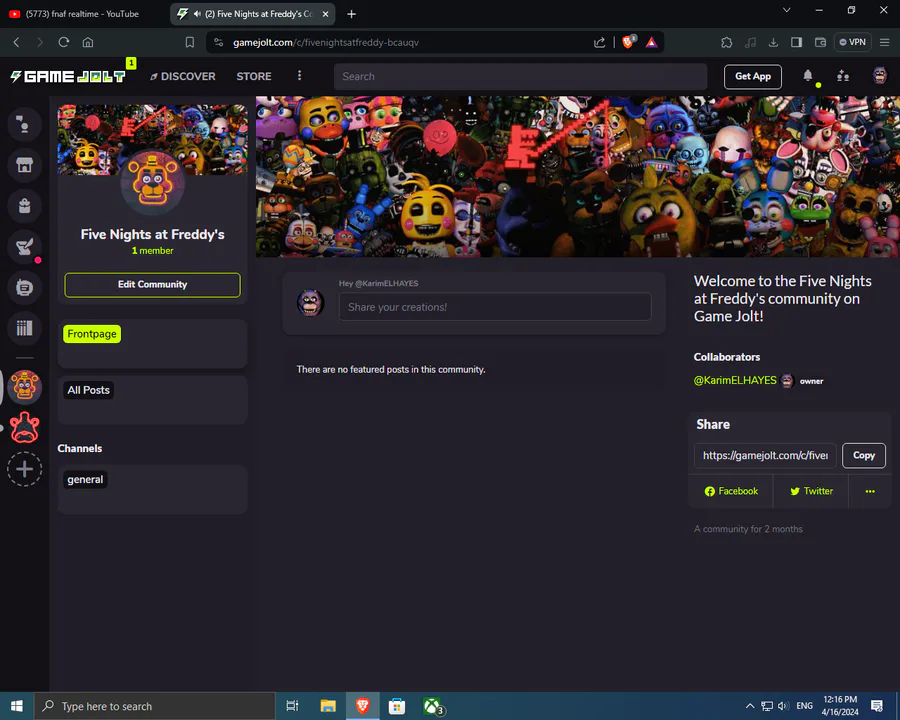This screenshot has width=900, height=720.
Task: Copy the community share link
Action: click(x=864, y=455)
